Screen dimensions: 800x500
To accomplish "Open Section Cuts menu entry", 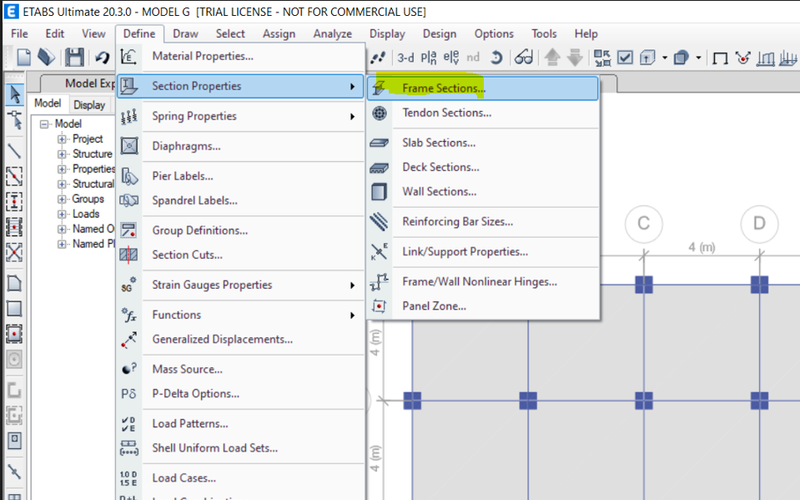I will coord(240,255).
